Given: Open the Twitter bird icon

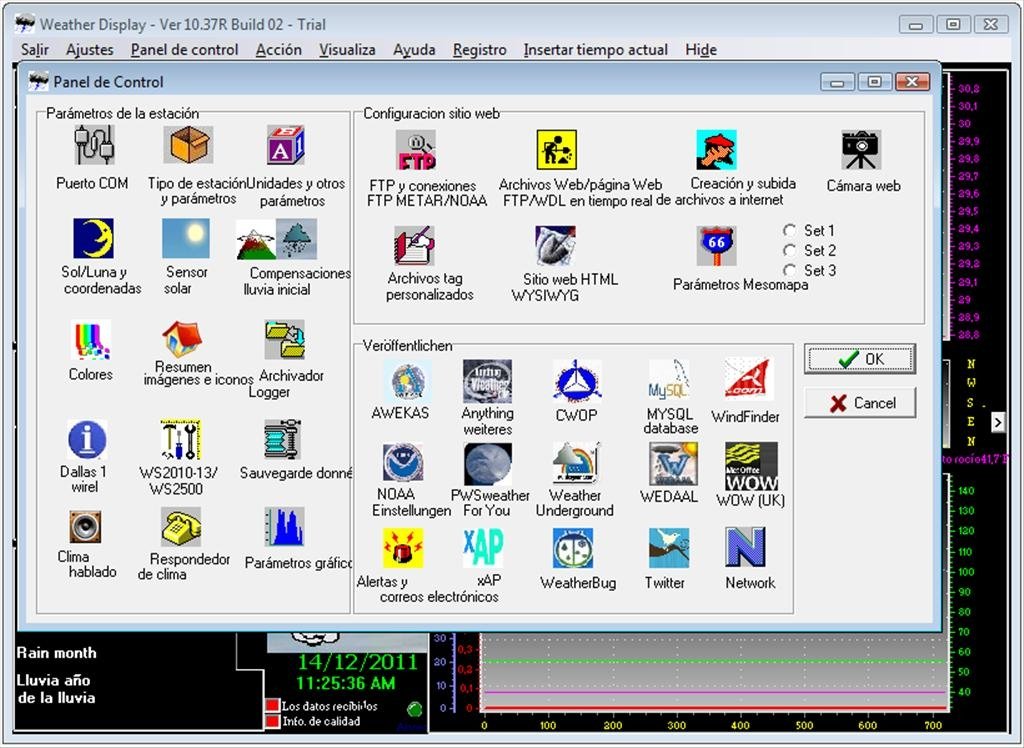Looking at the screenshot, I should tap(669, 547).
